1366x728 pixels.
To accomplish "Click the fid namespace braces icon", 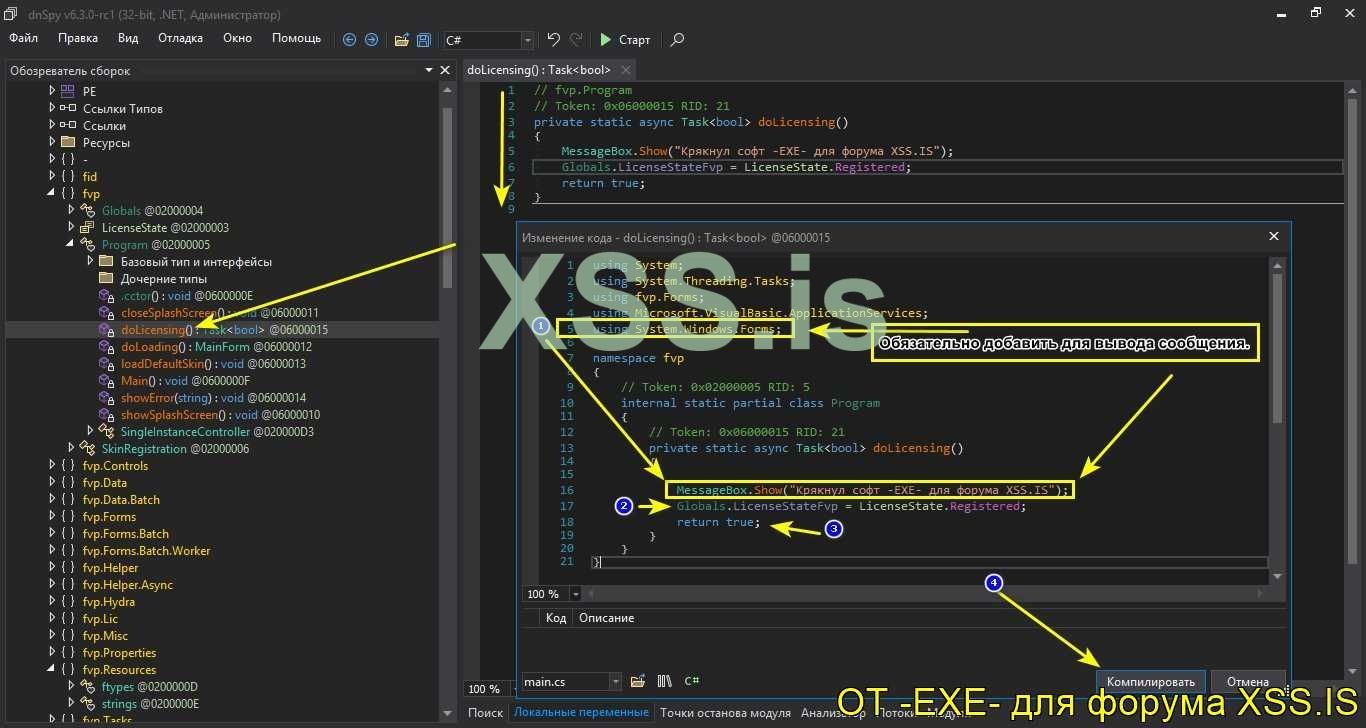I will tap(68, 176).
